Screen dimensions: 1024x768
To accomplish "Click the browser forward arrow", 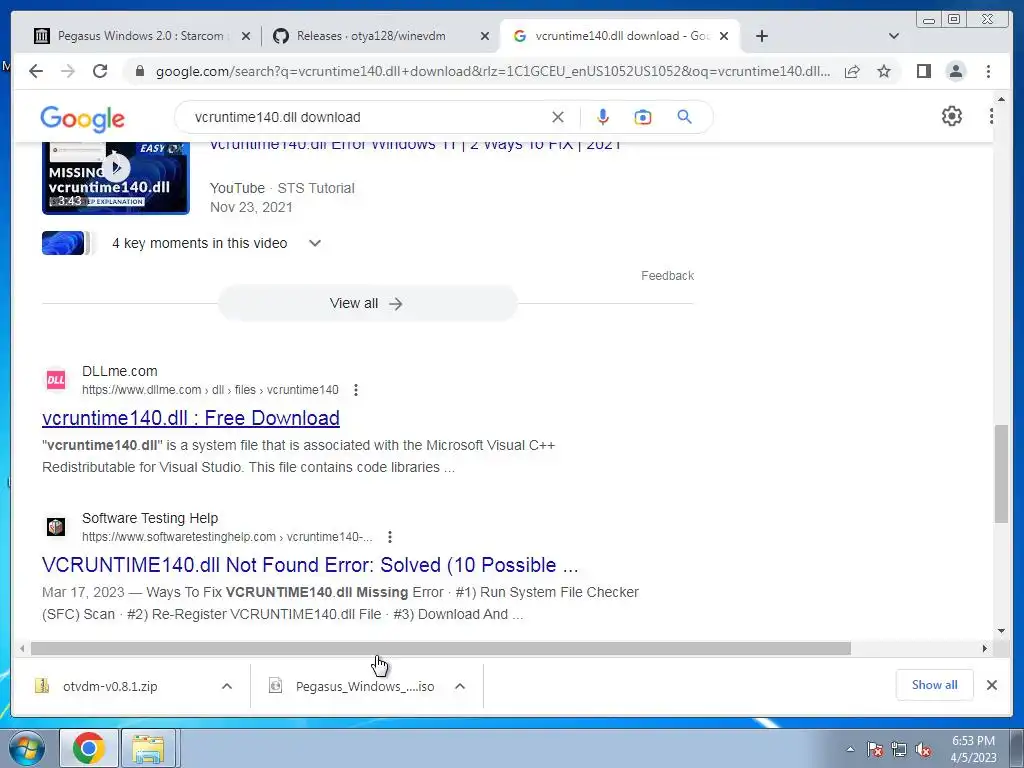I will (68, 71).
